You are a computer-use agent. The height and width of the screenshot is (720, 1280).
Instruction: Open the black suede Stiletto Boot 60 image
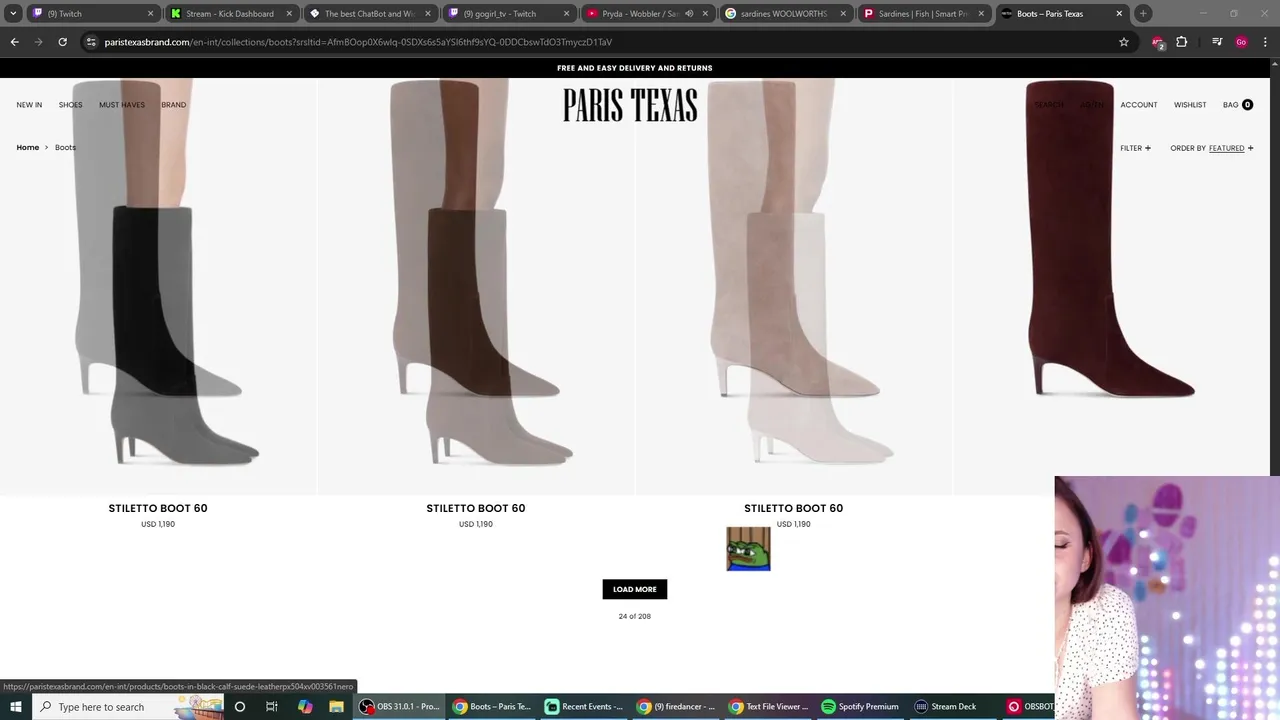click(x=158, y=286)
